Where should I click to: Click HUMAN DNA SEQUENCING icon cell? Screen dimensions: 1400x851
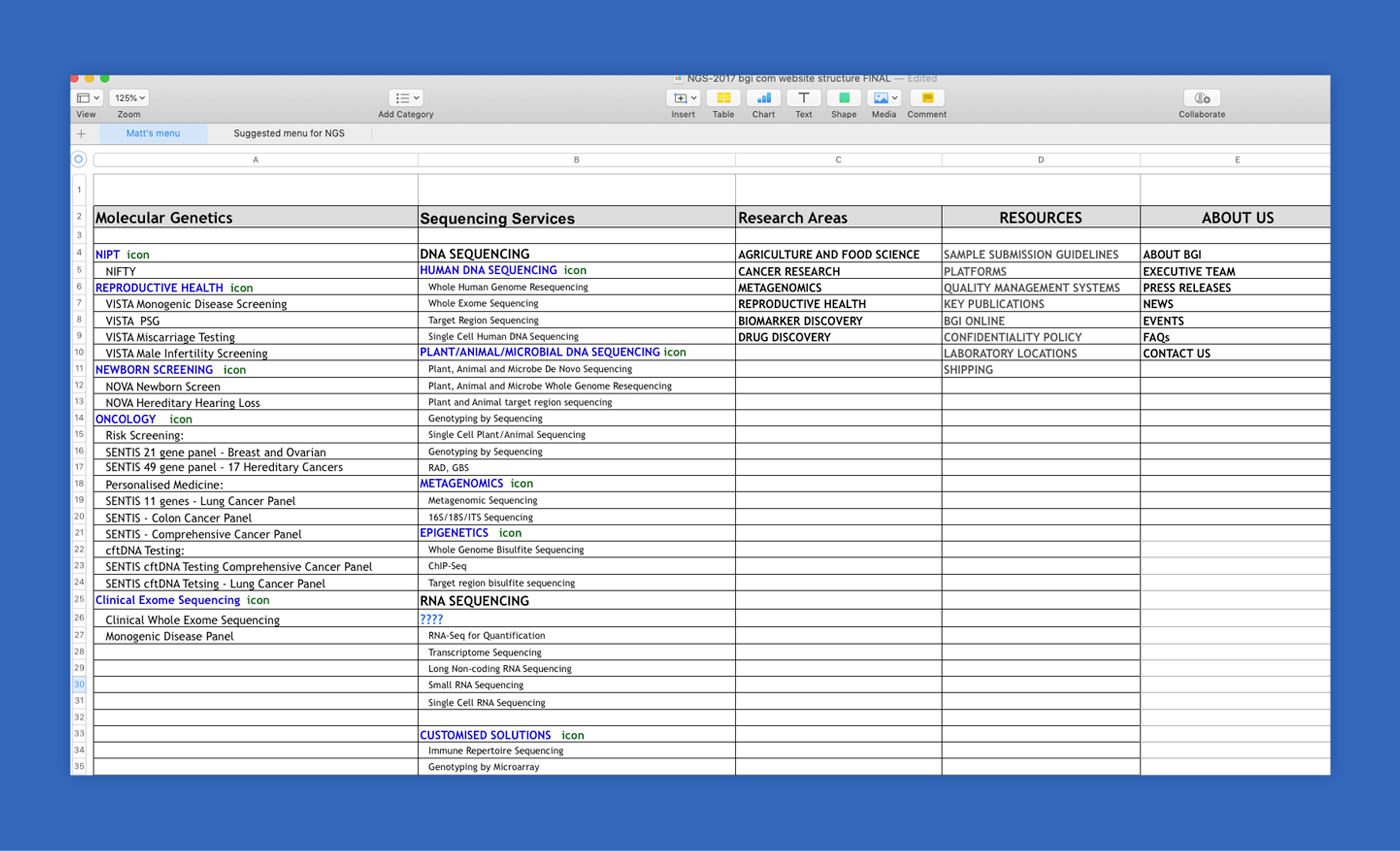577,270
